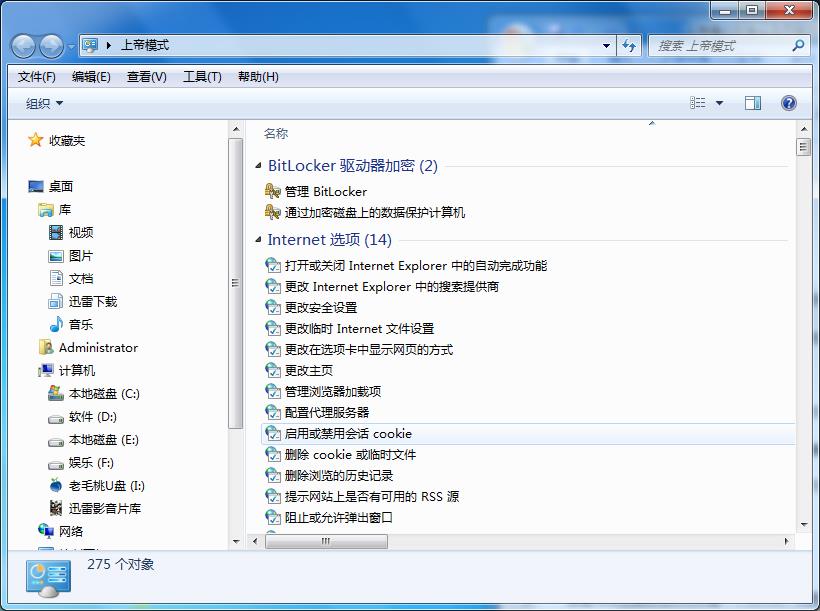Click the 图片 picture library icon

click(x=56, y=256)
